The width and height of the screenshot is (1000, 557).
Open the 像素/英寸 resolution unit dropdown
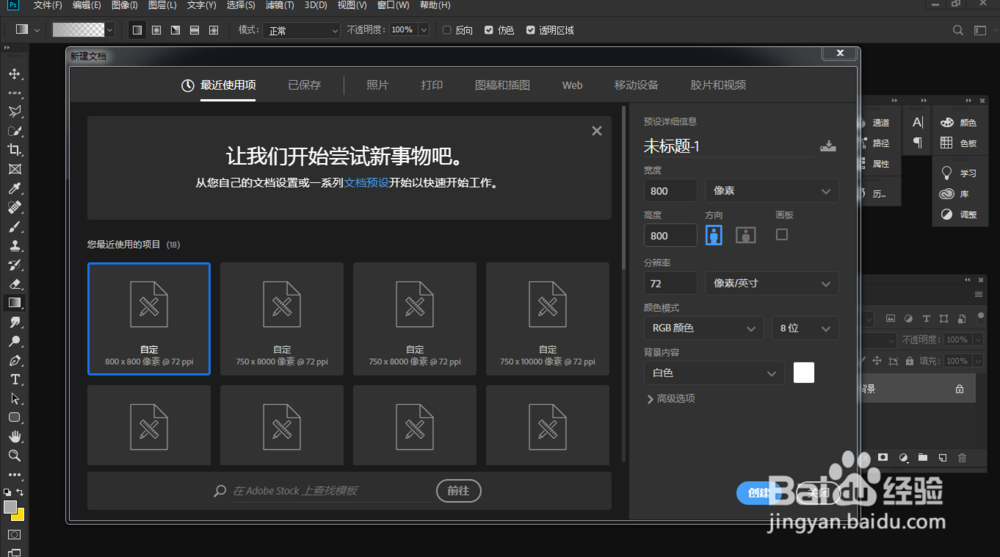coord(771,283)
